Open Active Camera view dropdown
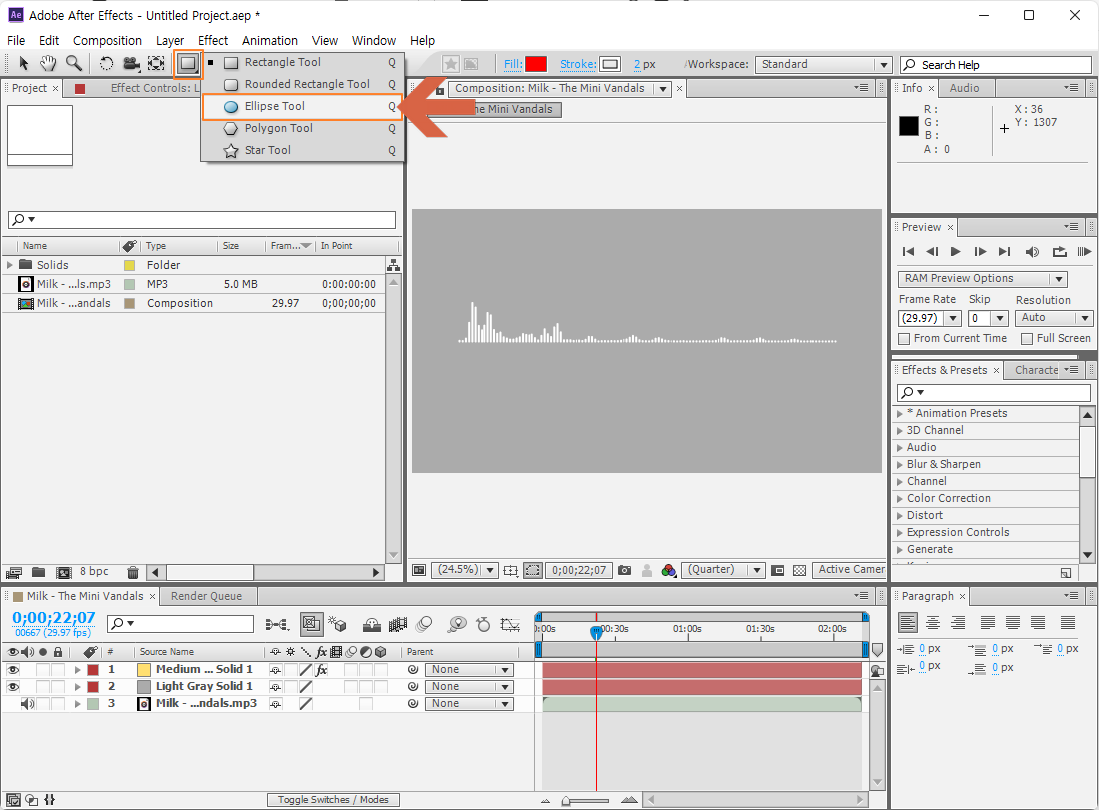 [849, 570]
